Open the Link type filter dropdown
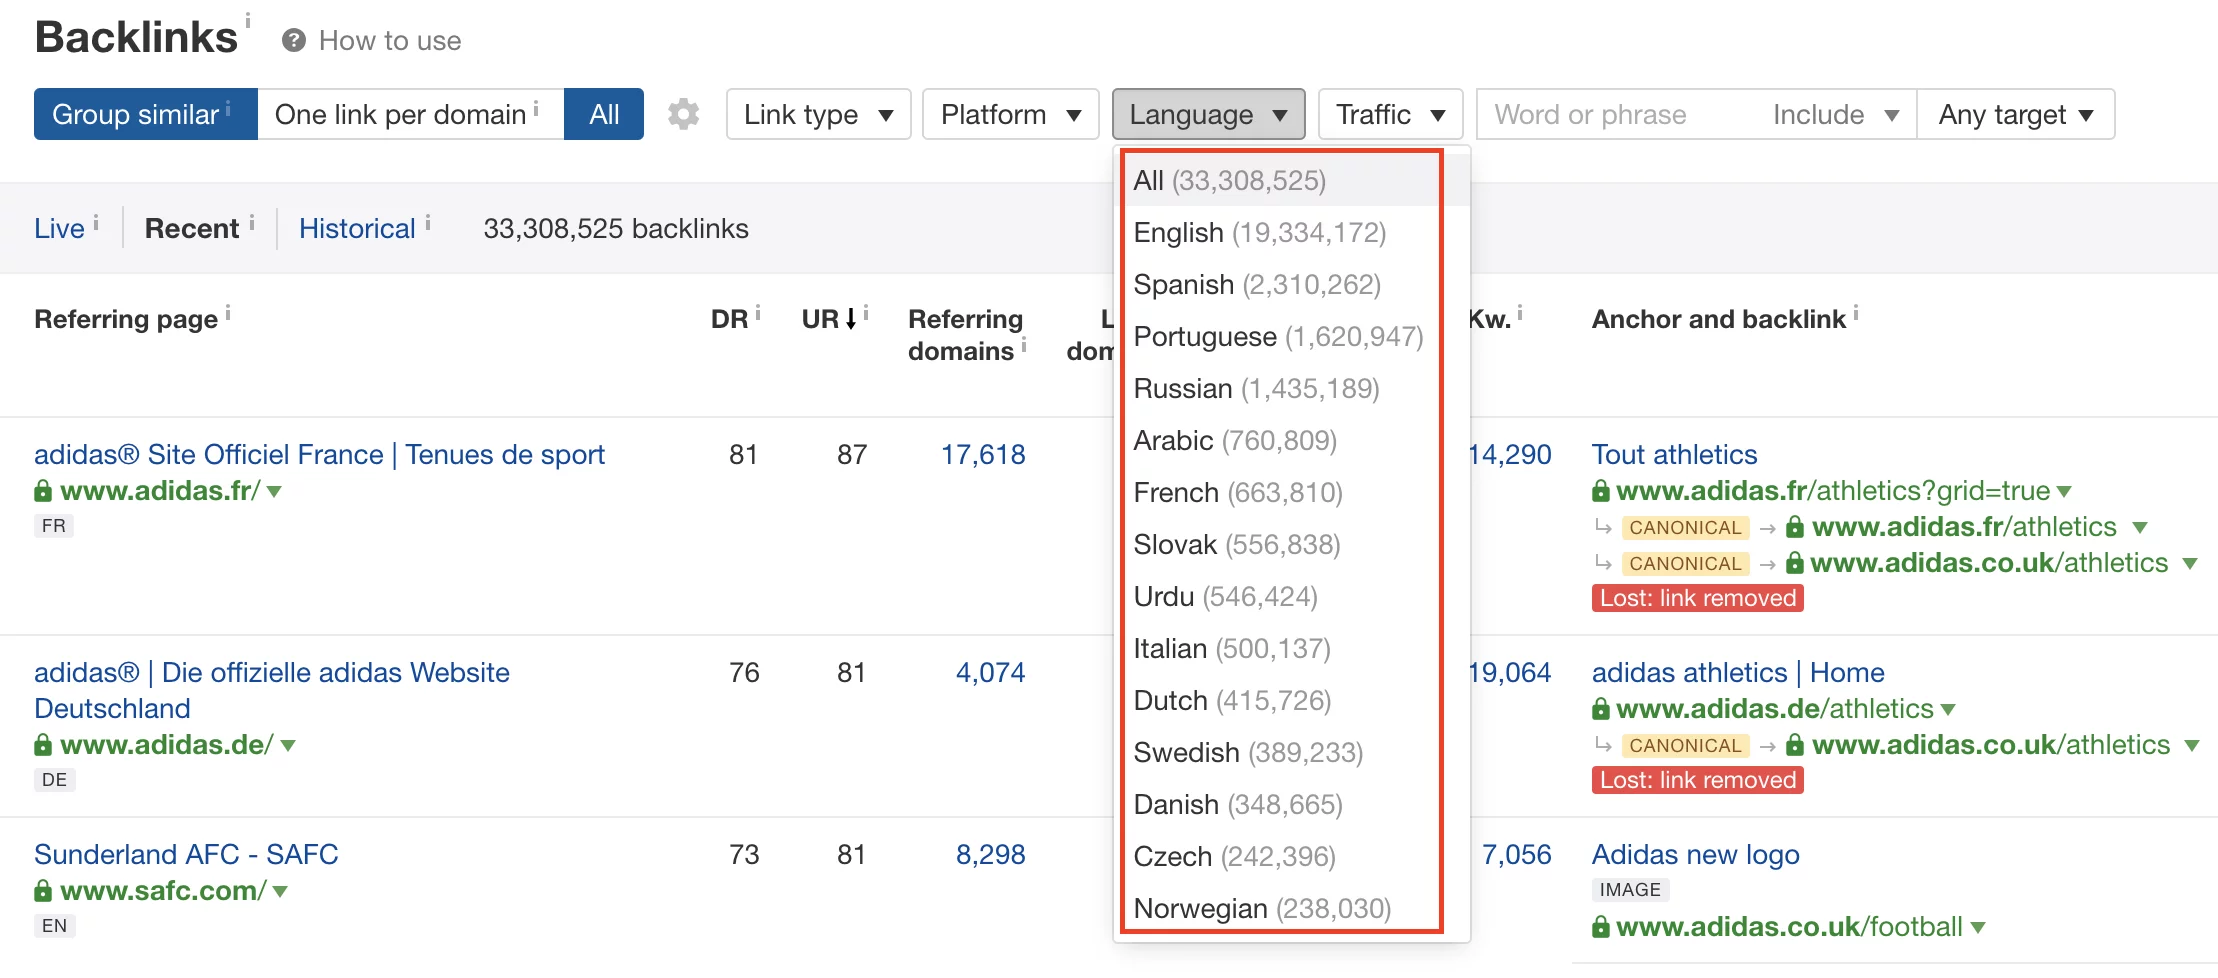This screenshot has height=978, width=2218. coord(817,114)
